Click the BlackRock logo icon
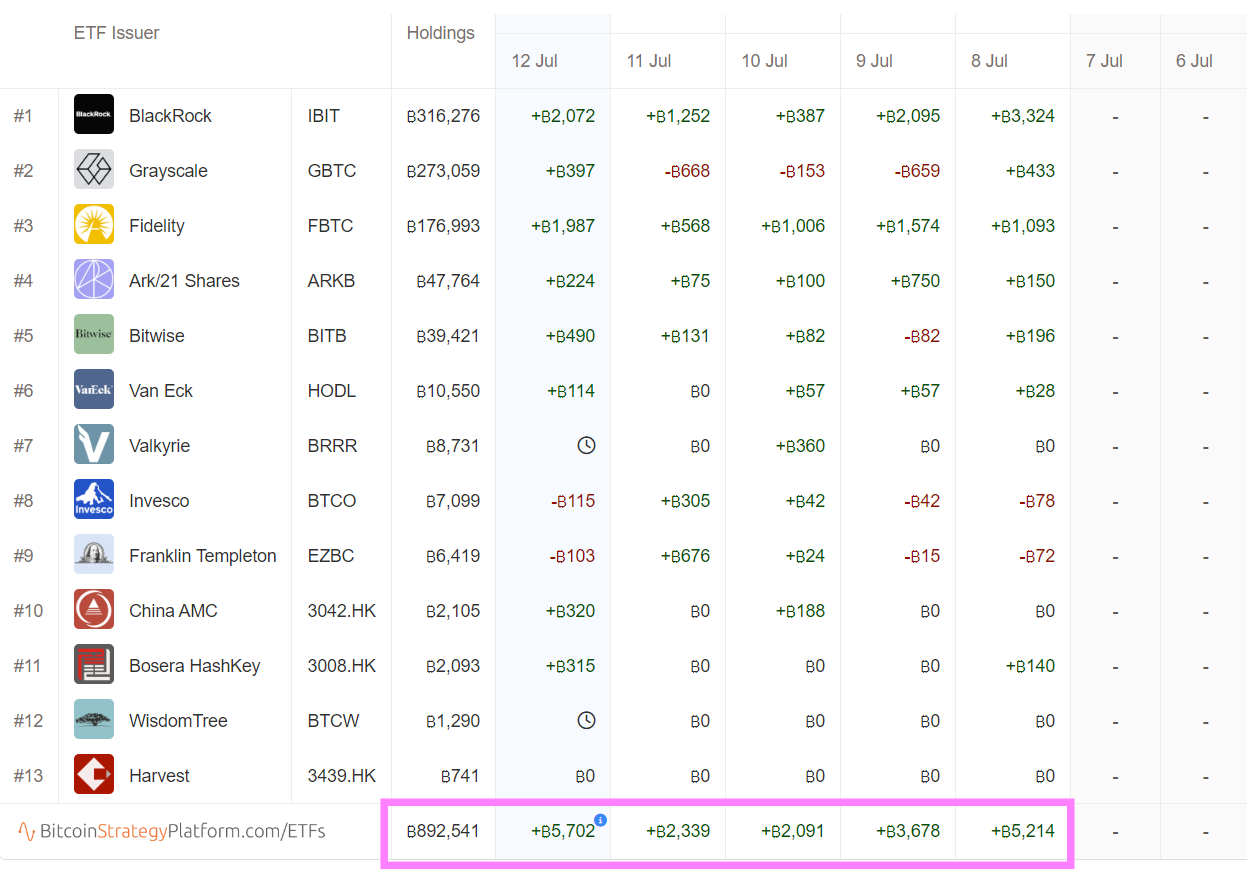The image size is (1247, 870). (x=94, y=115)
